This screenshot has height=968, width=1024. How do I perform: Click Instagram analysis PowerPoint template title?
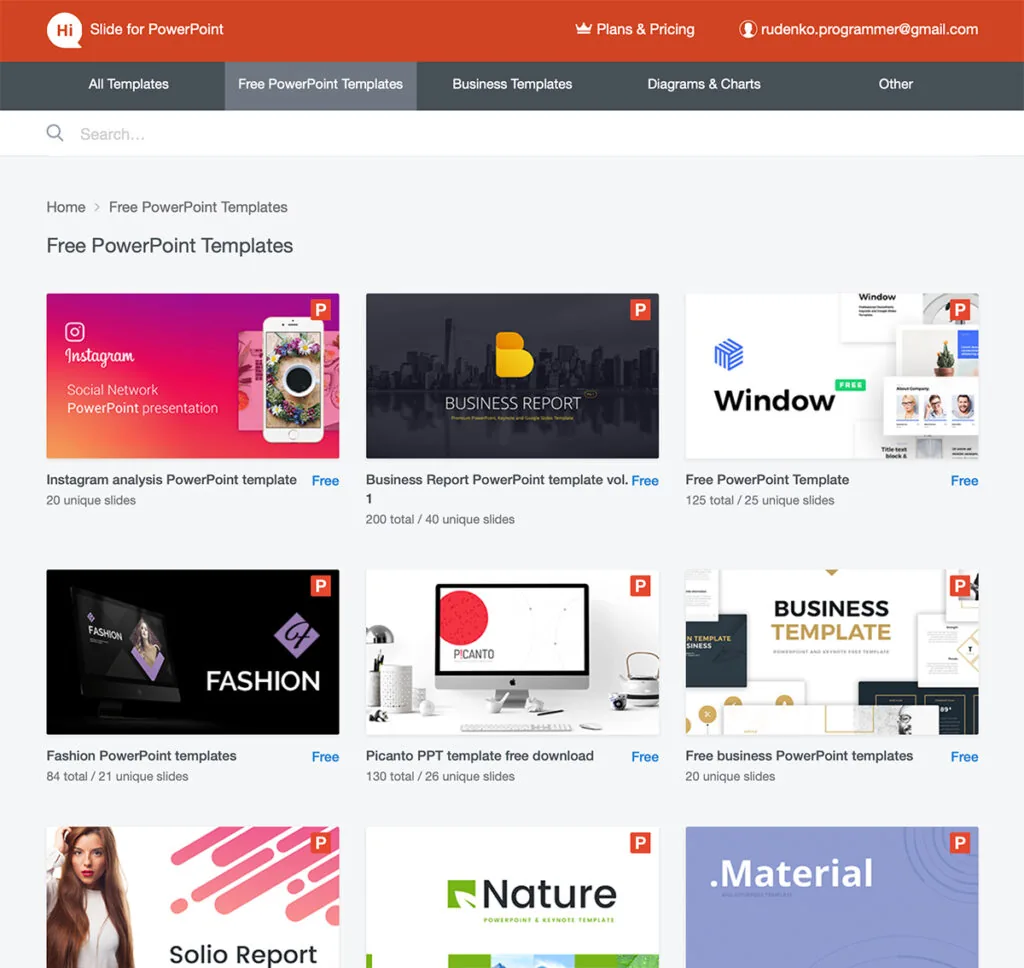click(x=171, y=480)
